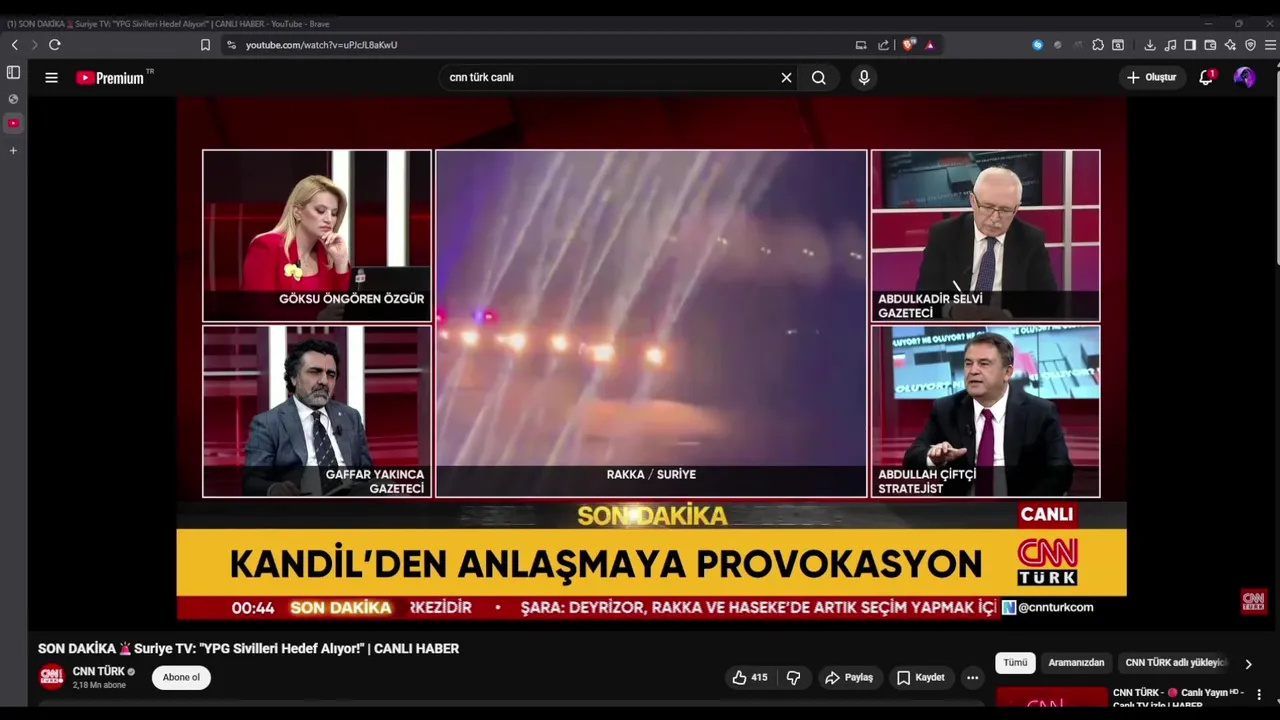This screenshot has width=1280, height=720.
Task: Toggle the browser sidebar panel icon
Action: pyautogui.click(x=1190, y=45)
